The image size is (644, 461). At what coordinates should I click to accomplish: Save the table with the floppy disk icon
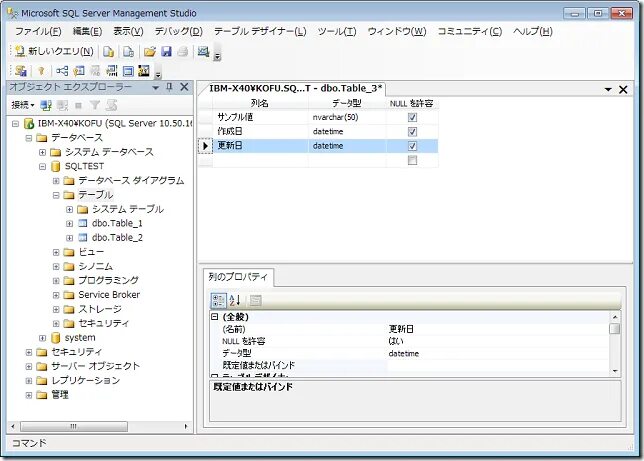pos(166,51)
